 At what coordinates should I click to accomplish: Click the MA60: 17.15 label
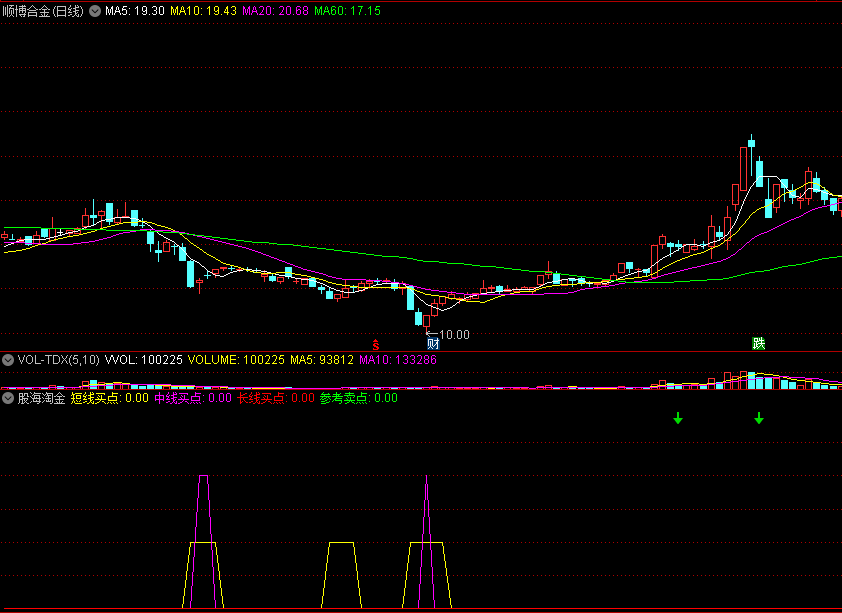(x=347, y=11)
